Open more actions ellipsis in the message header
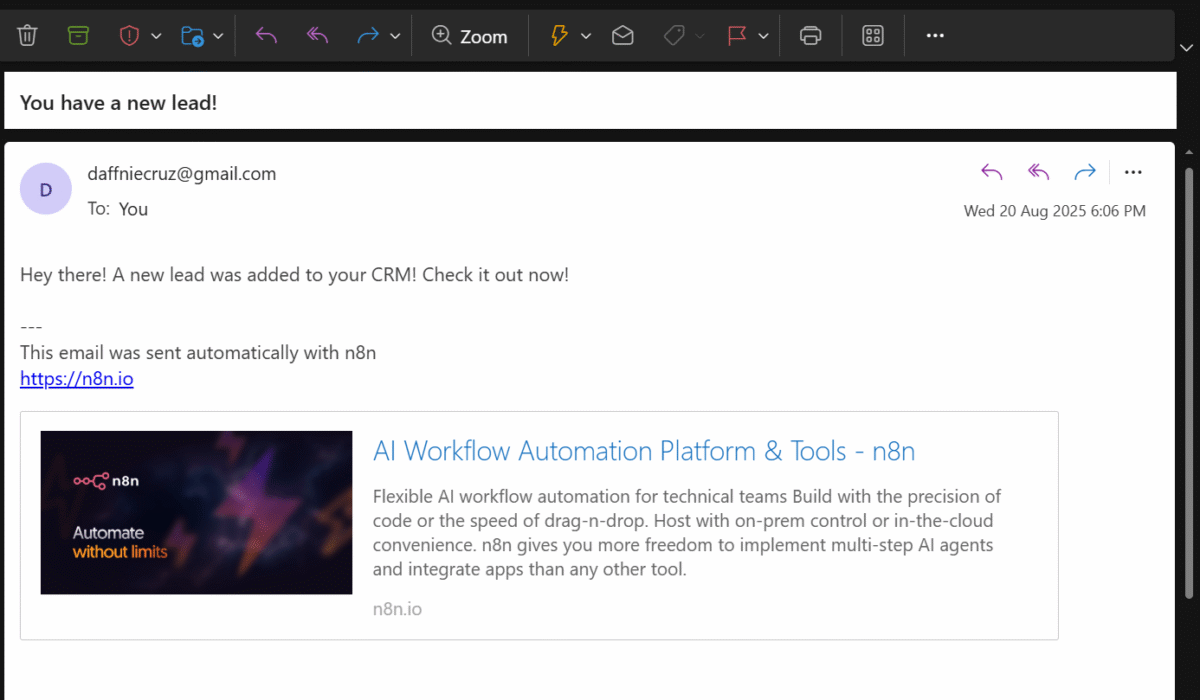This screenshot has height=700, width=1200. (1133, 173)
